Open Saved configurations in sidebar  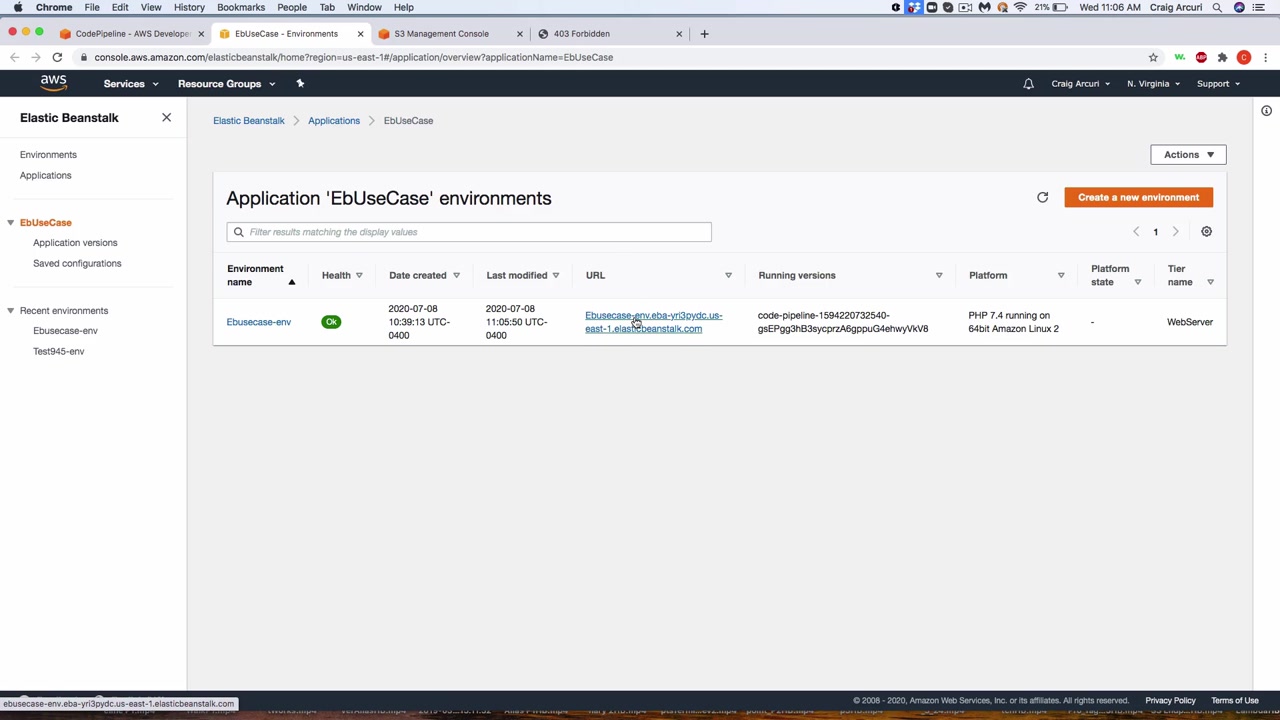[77, 264]
